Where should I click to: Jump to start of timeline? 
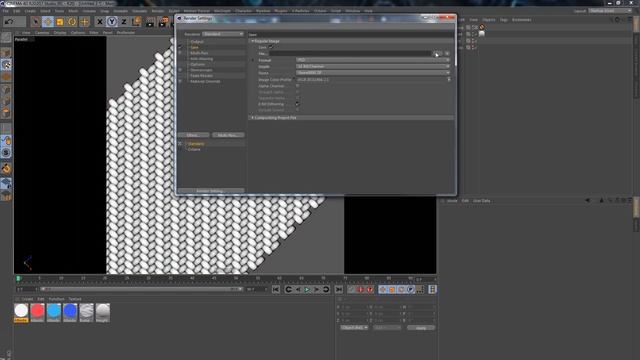tap(276, 289)
